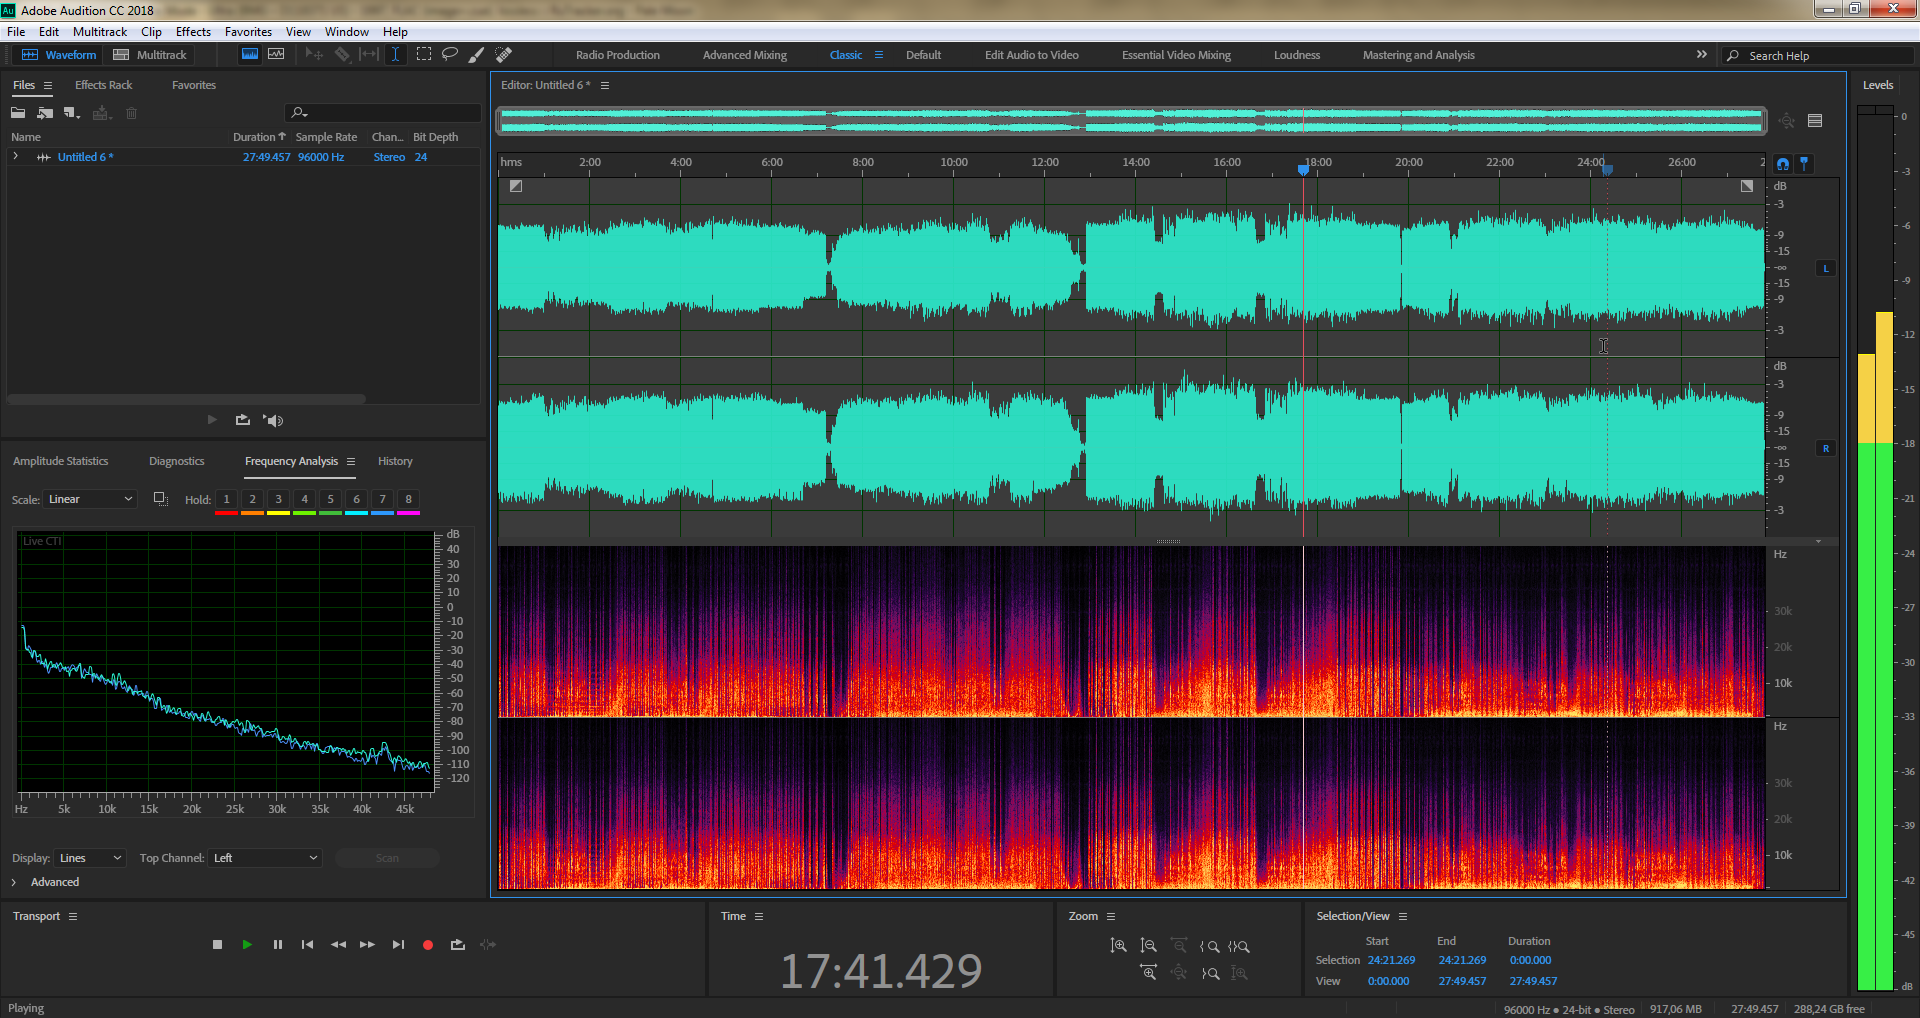Switch to Multitrack view
Viewport: 1920px width, 1018px height.
click(x=150, y=55)
